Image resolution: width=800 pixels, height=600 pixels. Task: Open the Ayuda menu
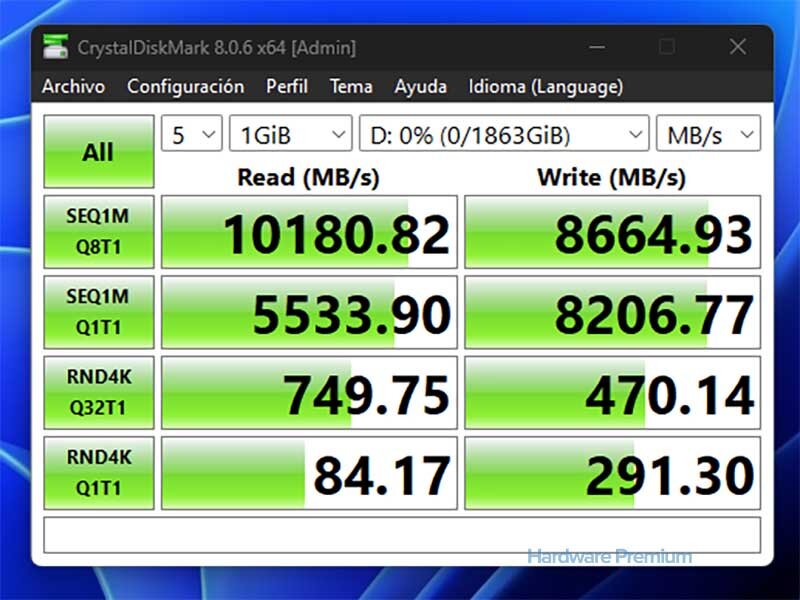(x=420, y=86)
